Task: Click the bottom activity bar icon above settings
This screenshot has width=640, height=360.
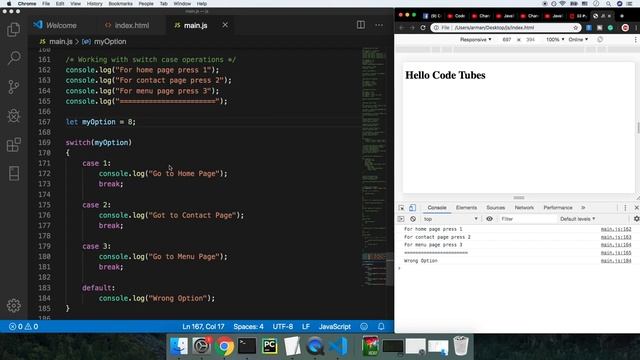Action: coord(14,173)
